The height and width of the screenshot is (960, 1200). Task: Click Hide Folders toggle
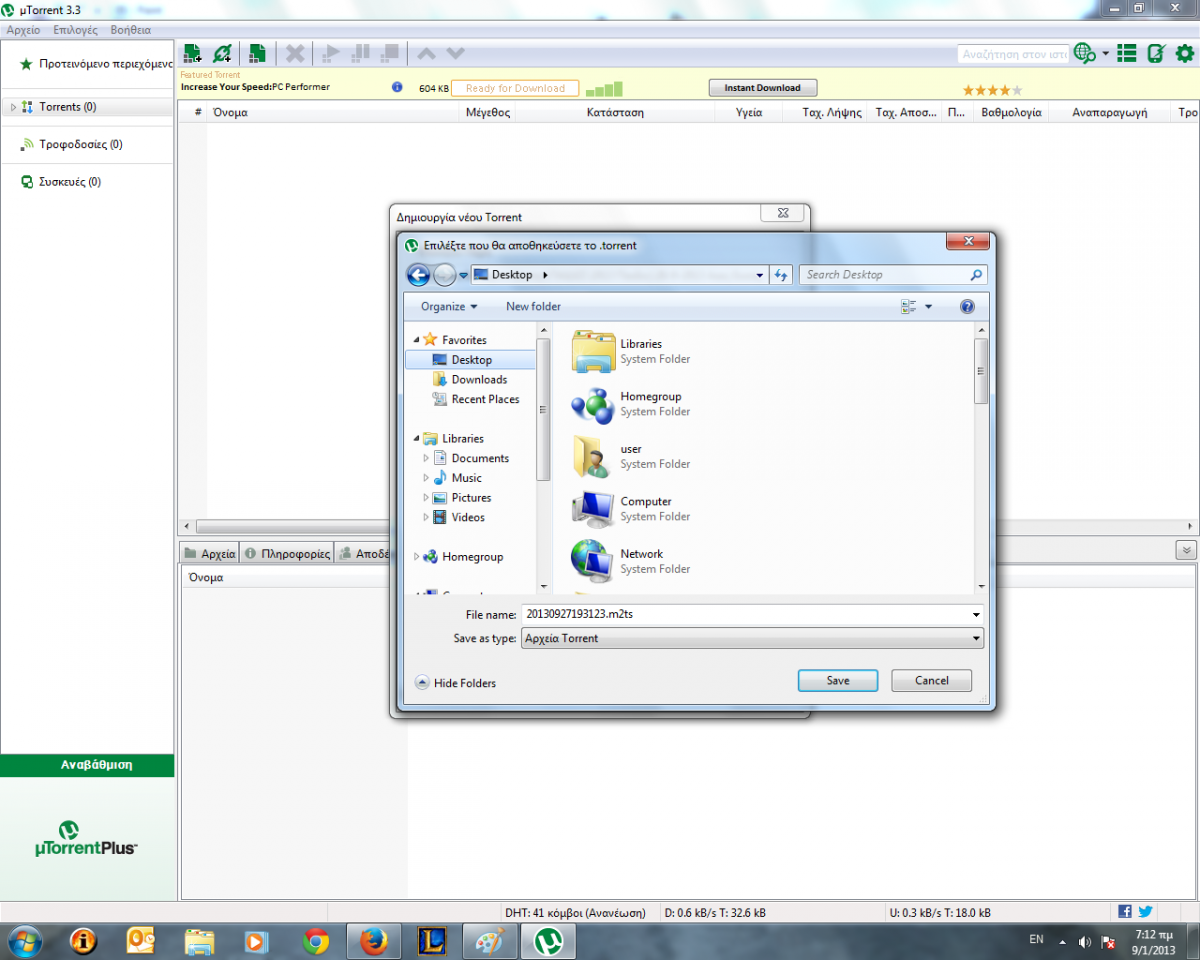[456, 683]
